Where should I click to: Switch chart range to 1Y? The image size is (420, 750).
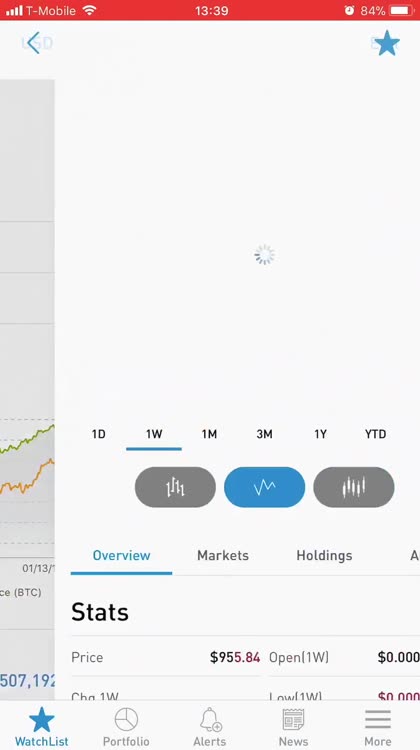[x=320, y=434]
